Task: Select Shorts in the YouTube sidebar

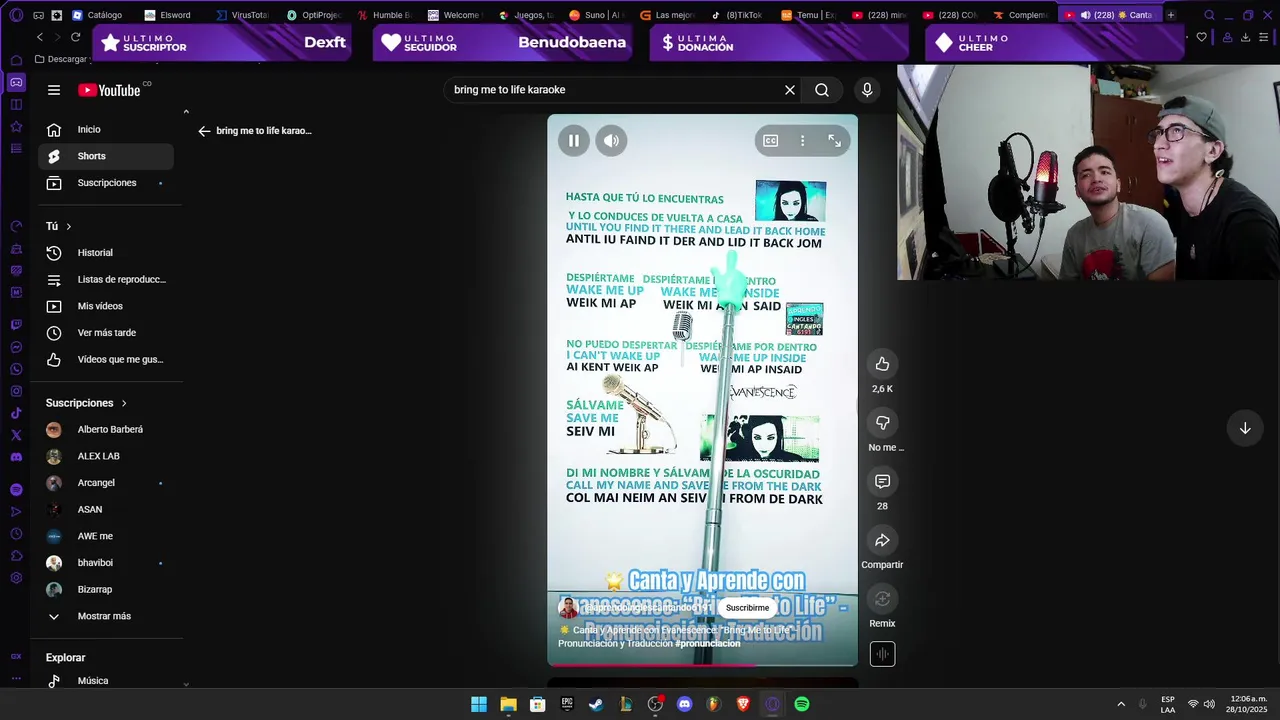Action: click(106, 156)
